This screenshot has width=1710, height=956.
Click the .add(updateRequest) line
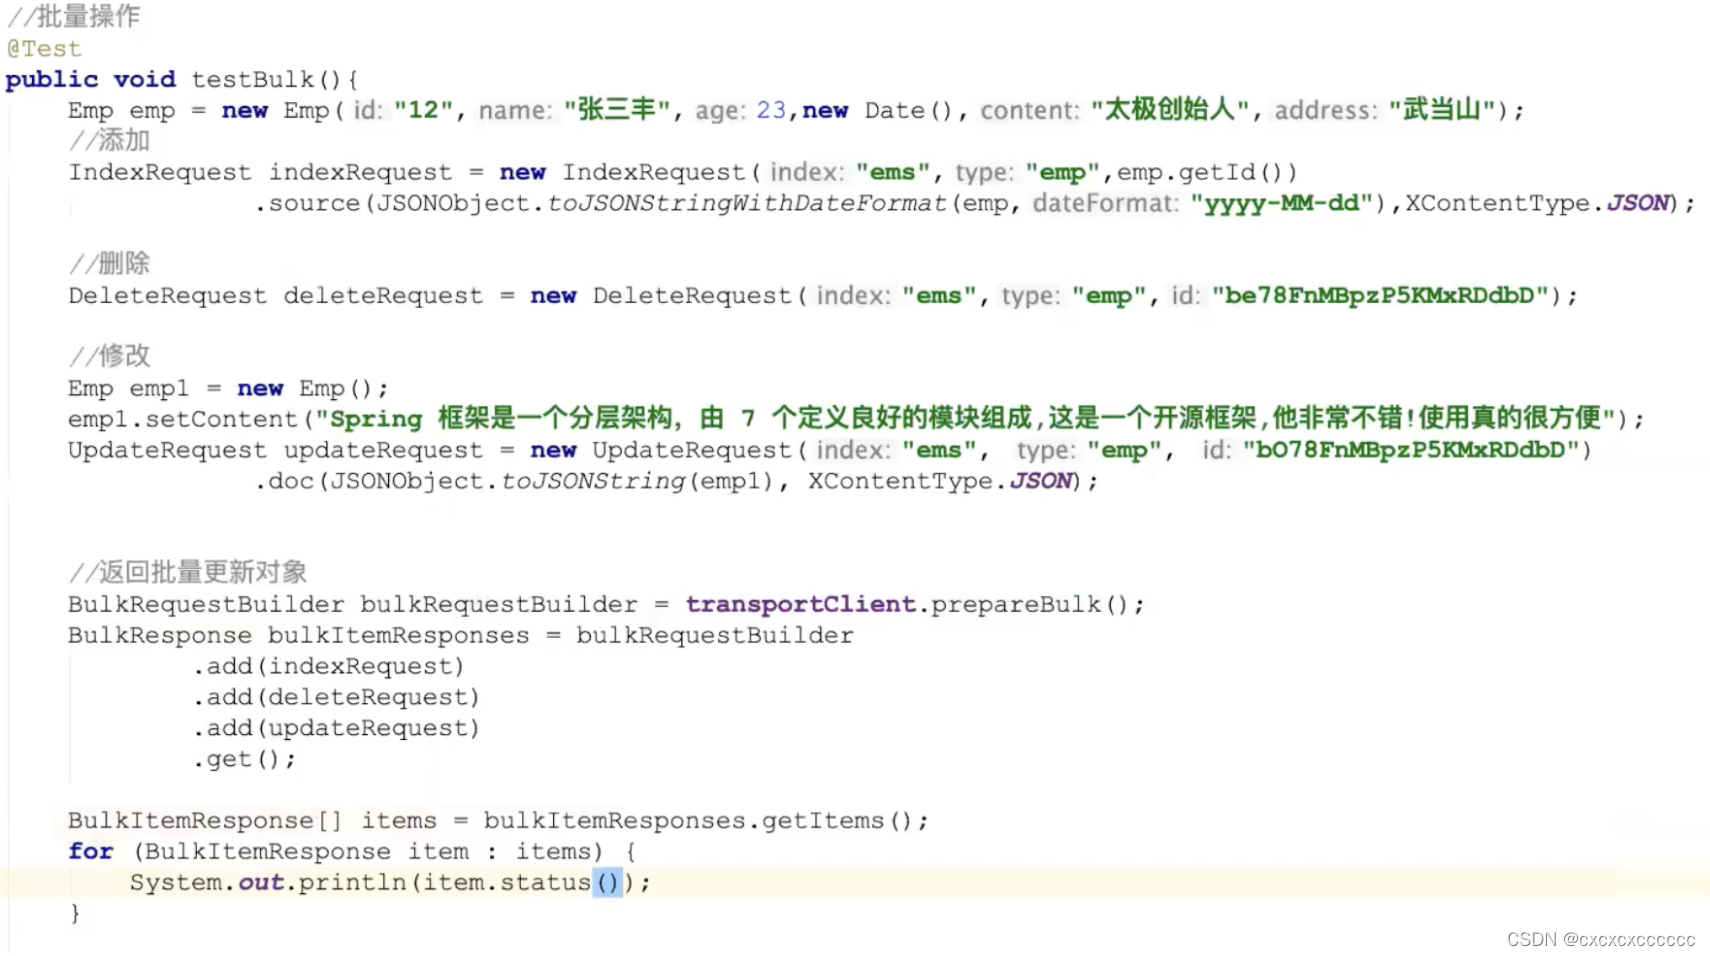tap(336, 728)
